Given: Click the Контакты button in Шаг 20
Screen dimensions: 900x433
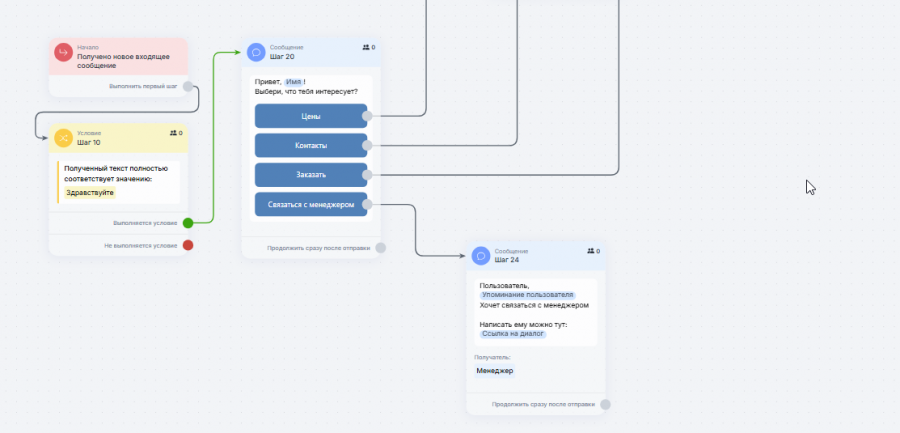Looking at the screenshot, I should tap(311, 145).
